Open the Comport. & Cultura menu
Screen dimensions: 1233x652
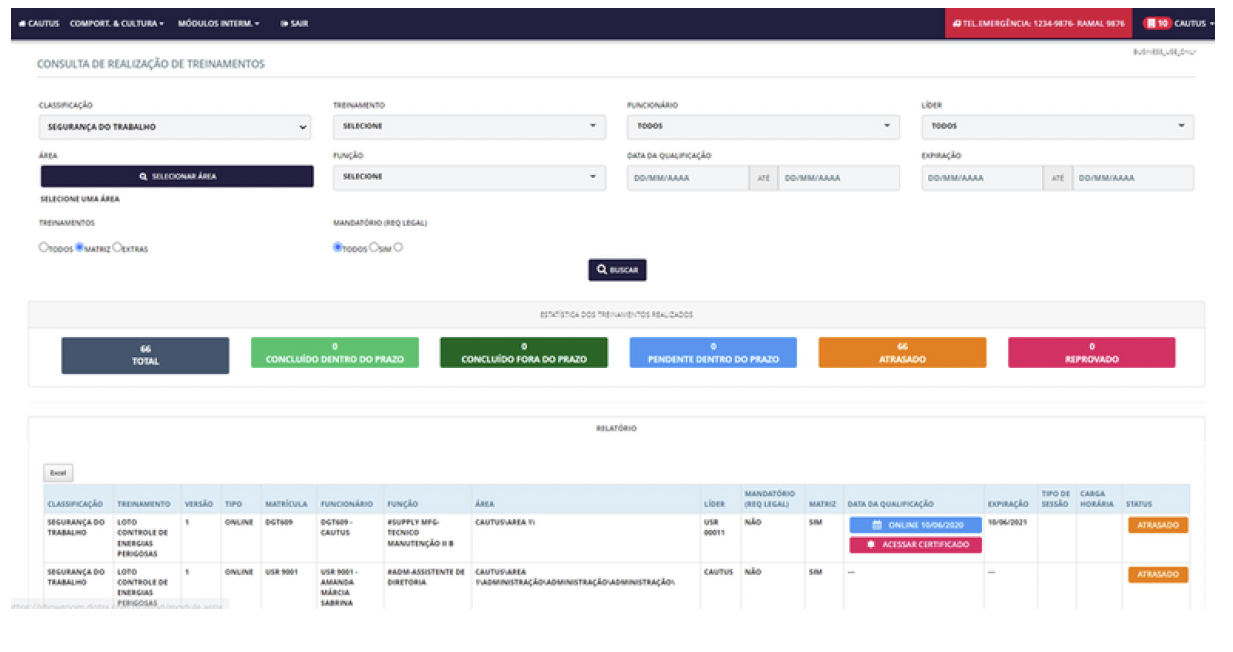(116, 23)
